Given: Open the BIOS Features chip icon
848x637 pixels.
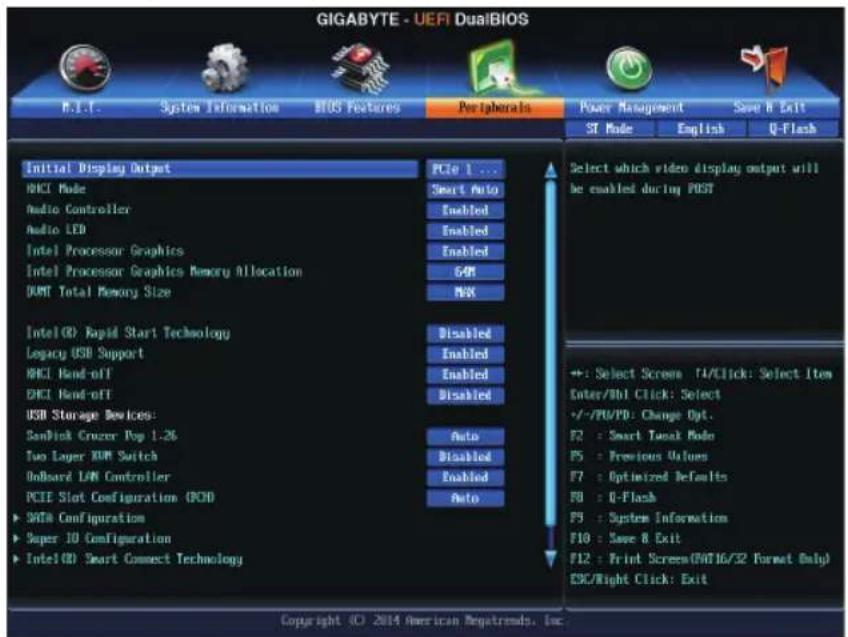Looking at the screenshot, I should click(x=361, y=68).
